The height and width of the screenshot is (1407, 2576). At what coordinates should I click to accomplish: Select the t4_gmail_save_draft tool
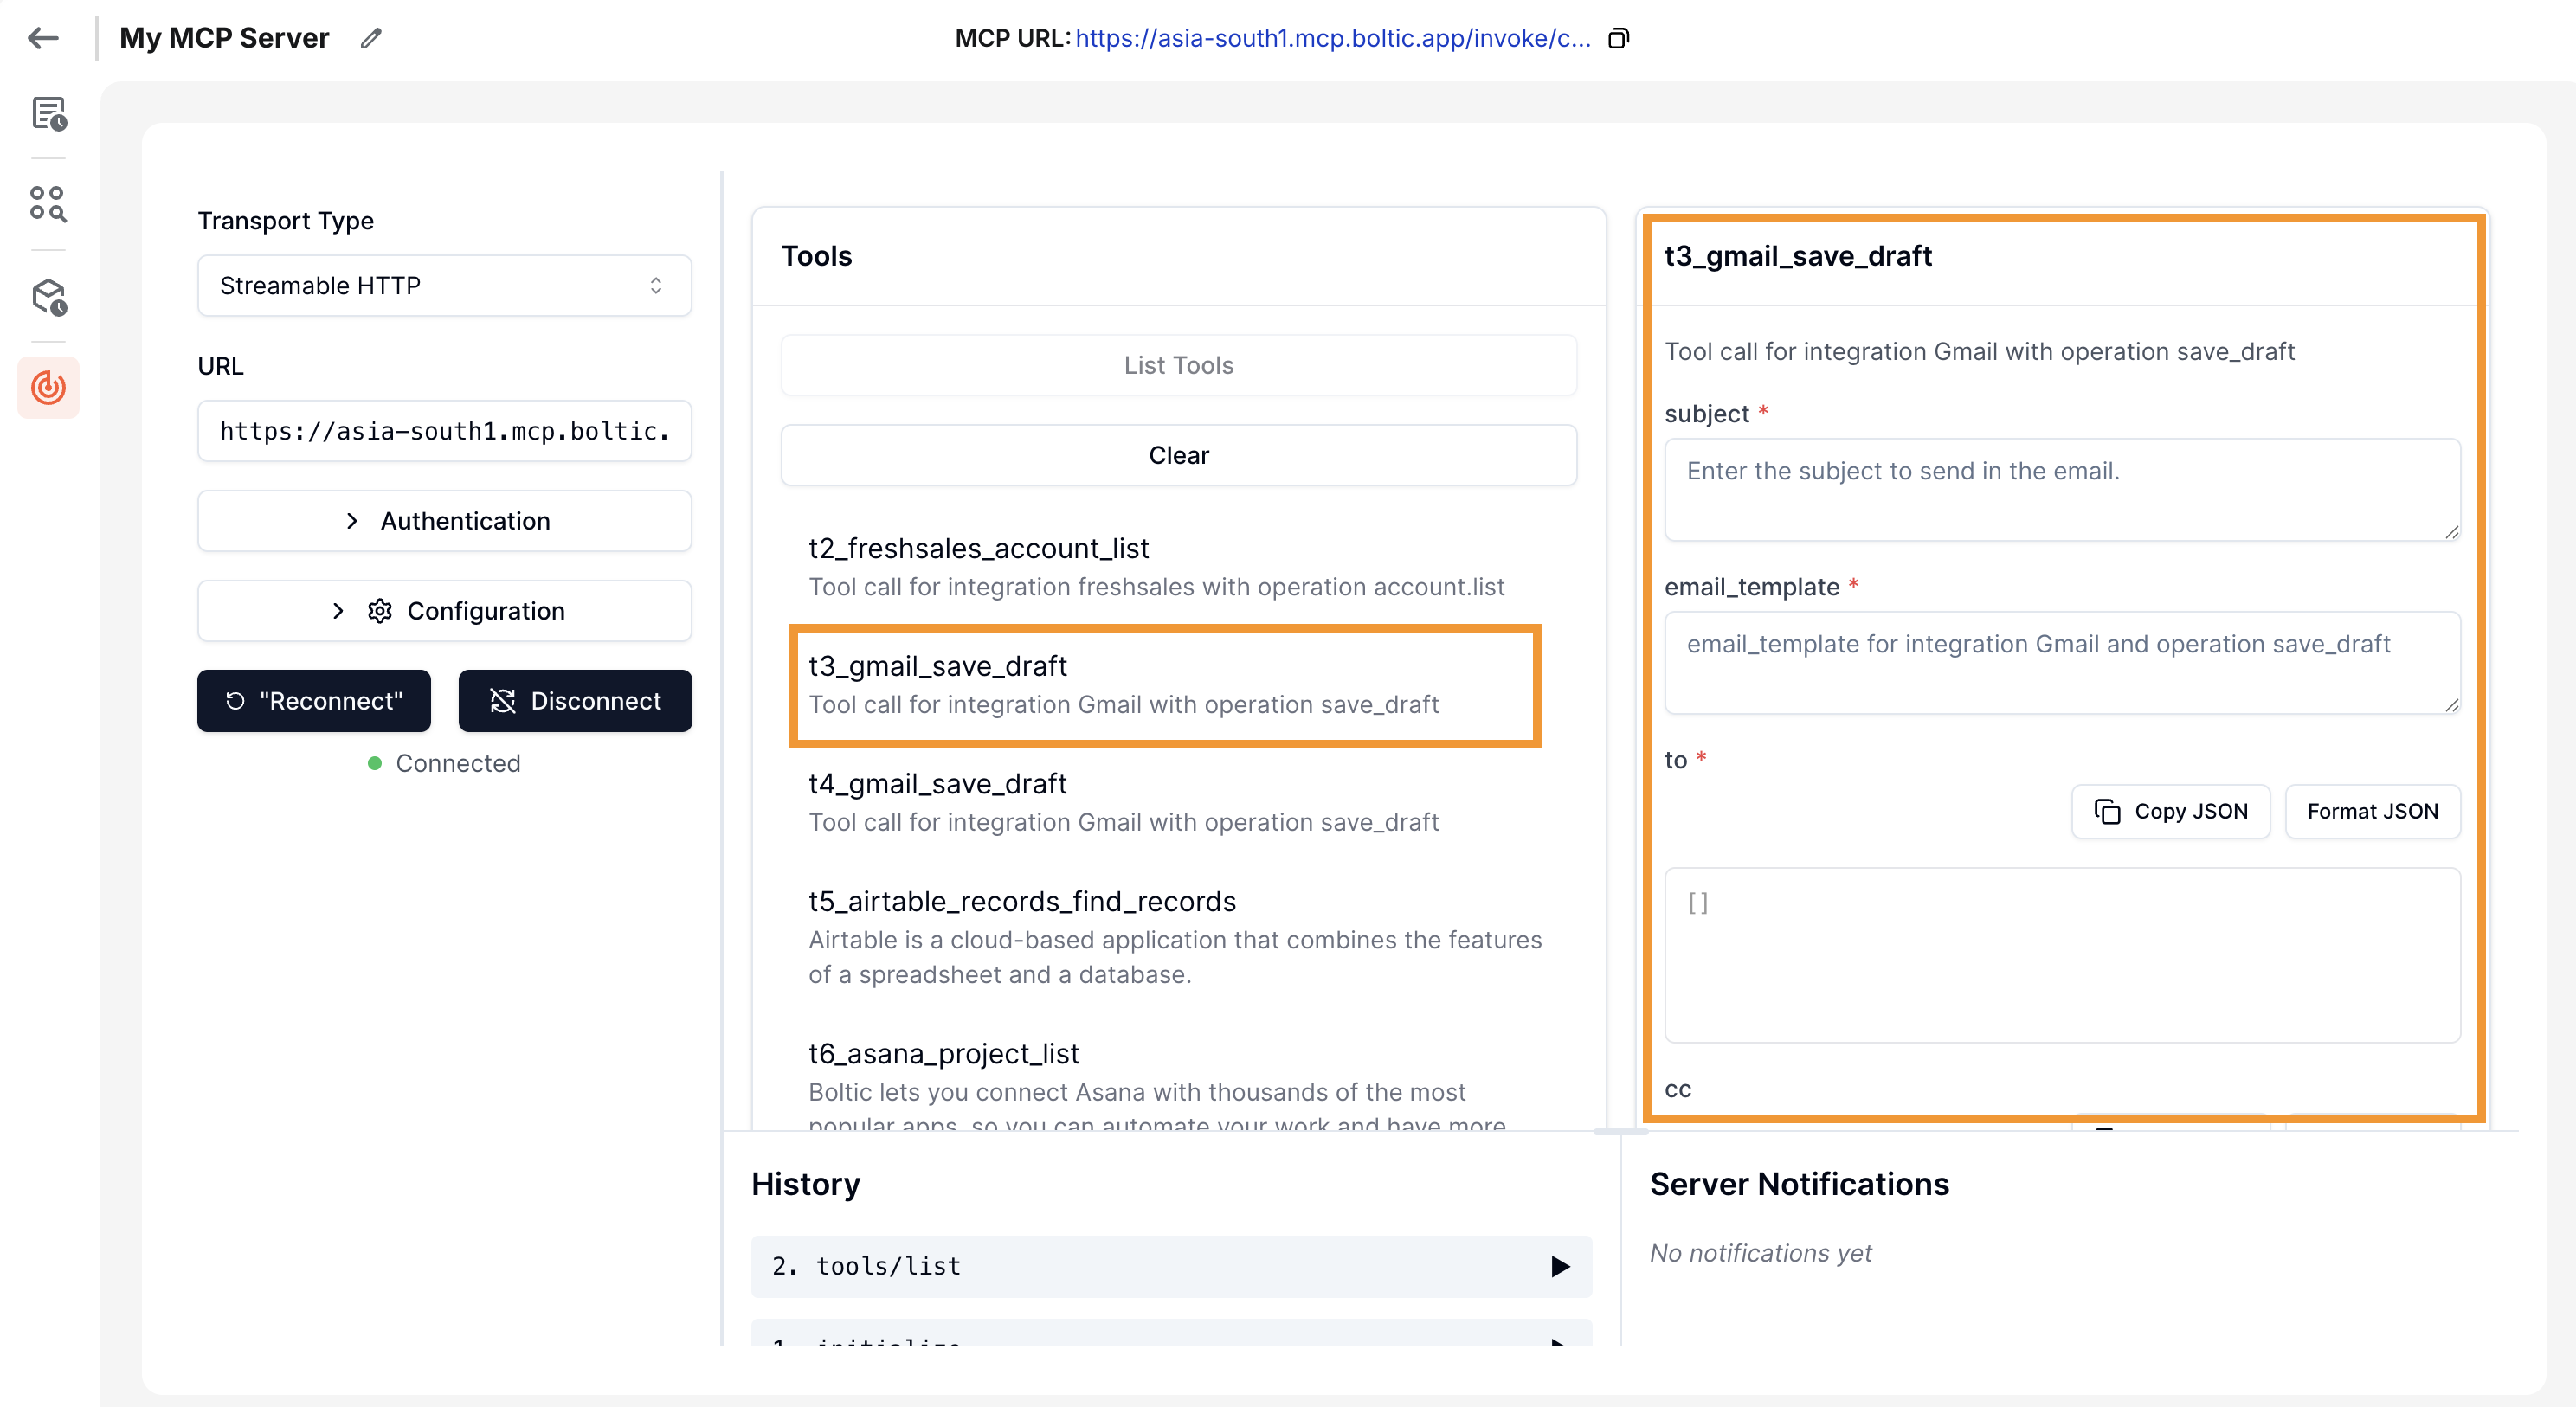(1123, 802)
